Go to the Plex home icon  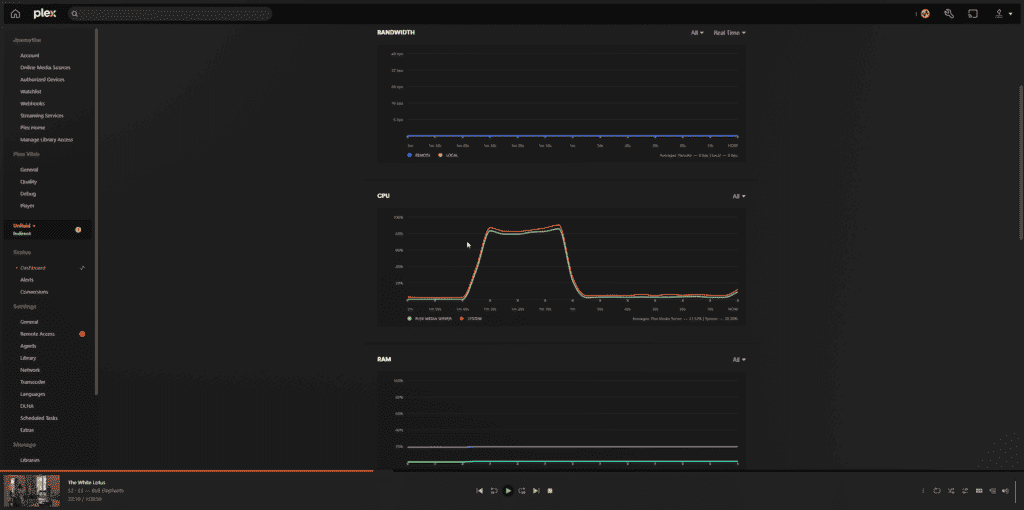click(x=15, y=14)
